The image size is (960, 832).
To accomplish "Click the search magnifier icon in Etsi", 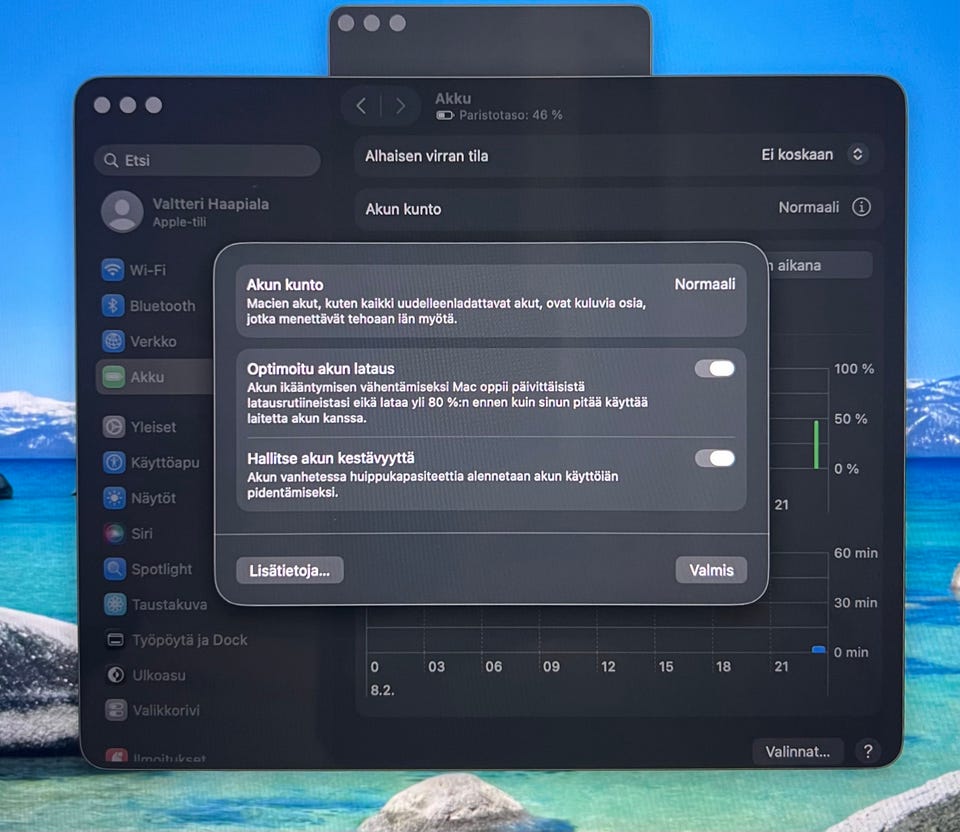I will pos(111,160).
